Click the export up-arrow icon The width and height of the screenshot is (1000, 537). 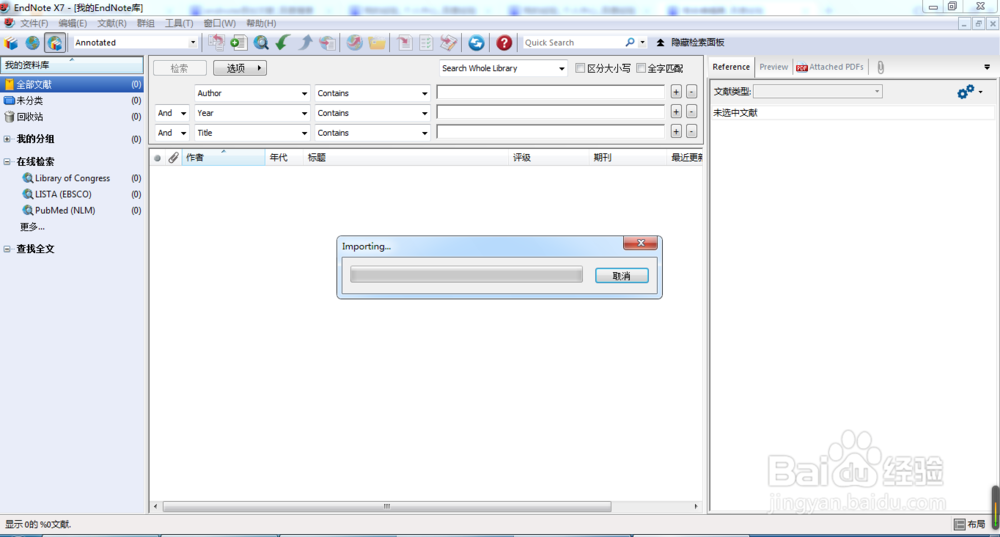coord(305,43)
